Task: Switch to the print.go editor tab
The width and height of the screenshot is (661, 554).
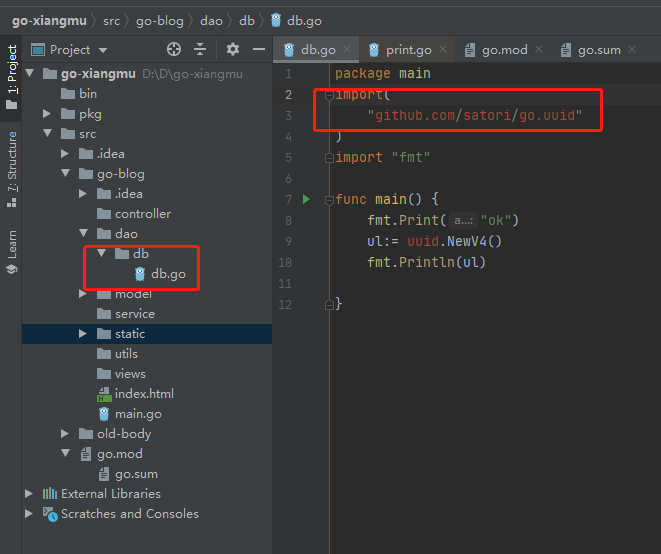Action: pos(408,50)
